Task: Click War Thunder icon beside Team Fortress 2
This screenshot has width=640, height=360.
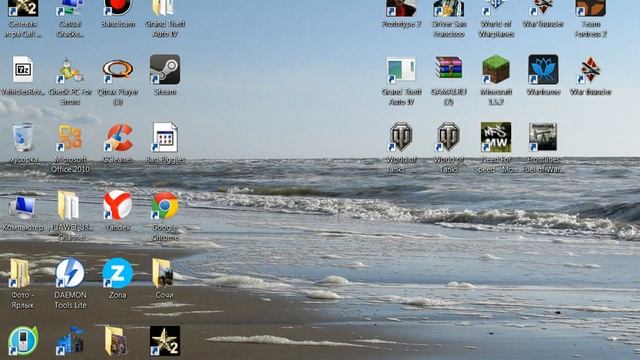Action: click(543, 8)
